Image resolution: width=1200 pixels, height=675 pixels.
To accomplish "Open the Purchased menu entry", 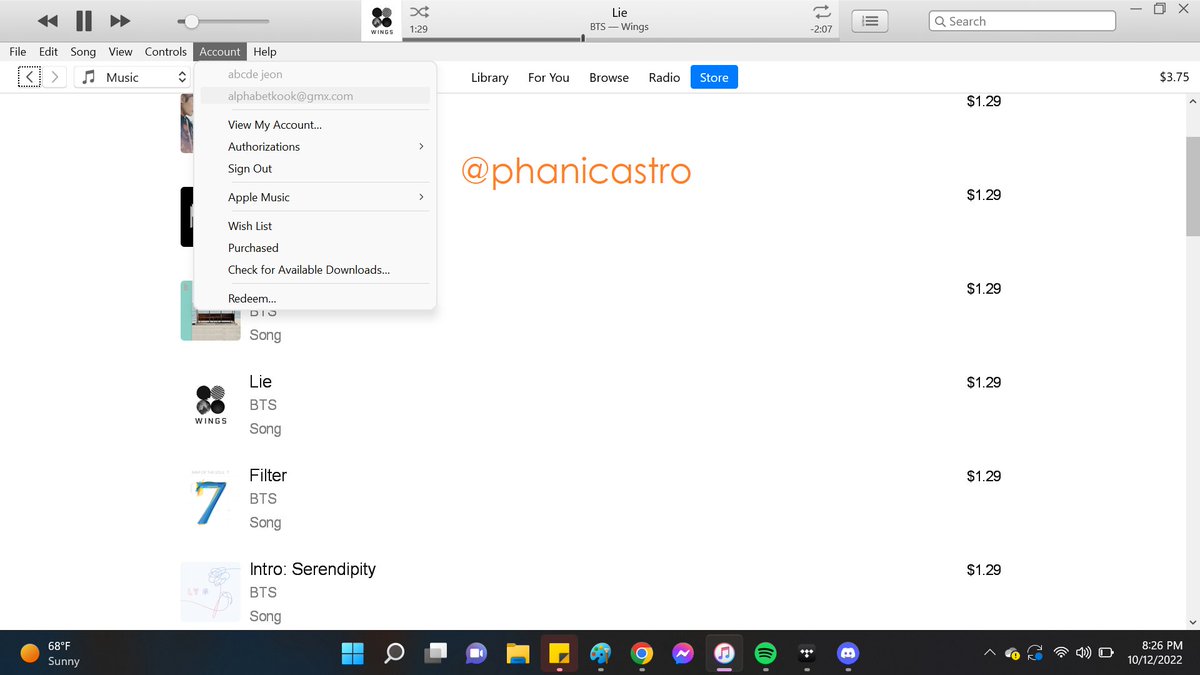I will pos(315,248).
